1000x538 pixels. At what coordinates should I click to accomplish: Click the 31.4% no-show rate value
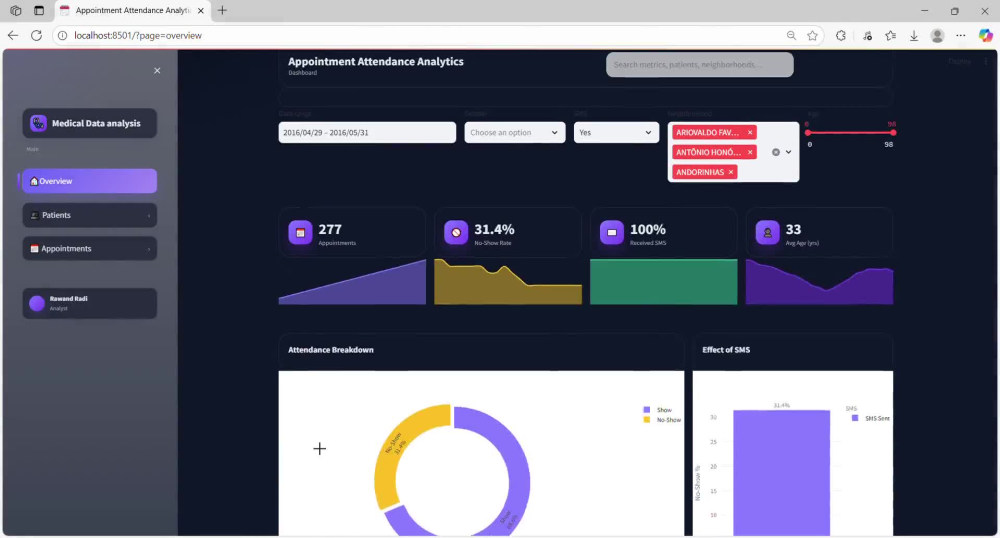click(x=494, y=229)
